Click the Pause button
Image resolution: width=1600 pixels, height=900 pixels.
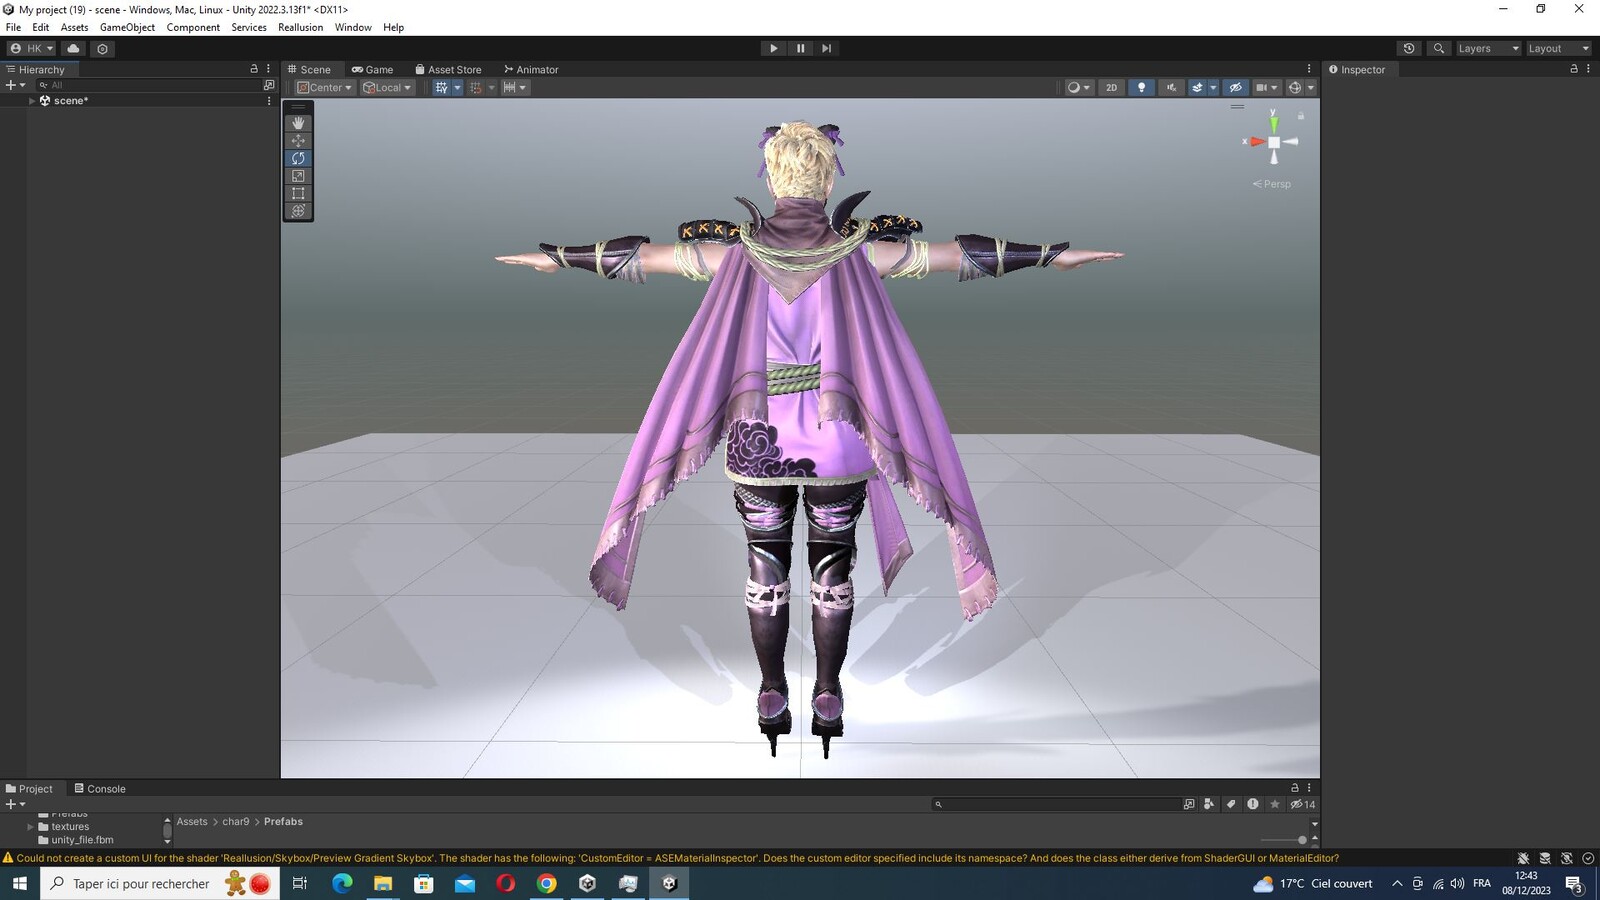[x=800, y=48]
